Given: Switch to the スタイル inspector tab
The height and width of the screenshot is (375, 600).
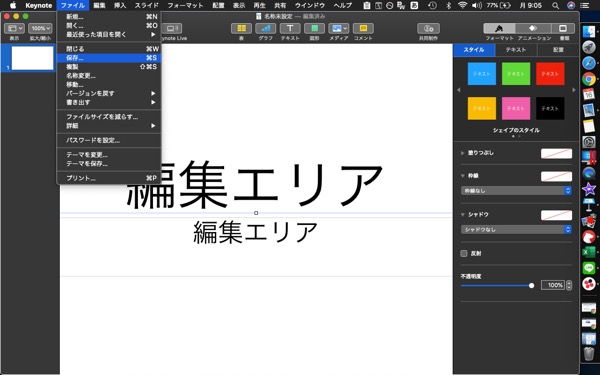Looking at the screenshot, I should pyautogui.click(x=474, y=50).
